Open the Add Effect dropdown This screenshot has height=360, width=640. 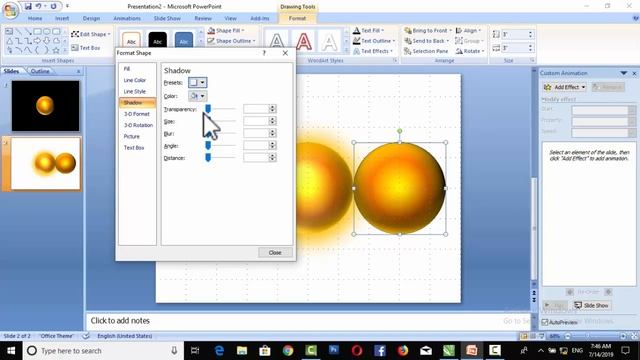click(565, 87)
